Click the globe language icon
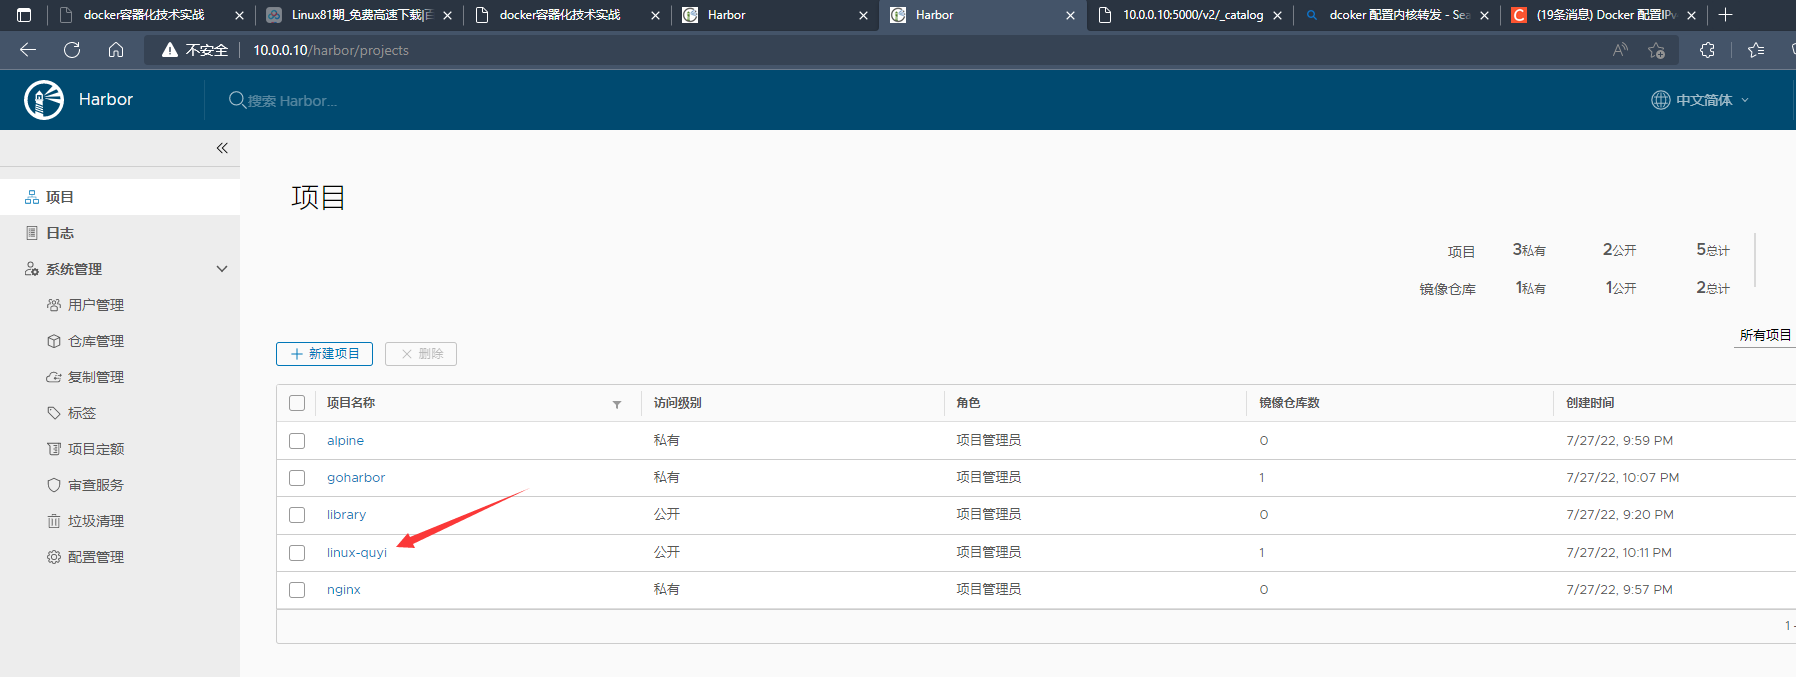1796x677 pixels. [1661, 100]
